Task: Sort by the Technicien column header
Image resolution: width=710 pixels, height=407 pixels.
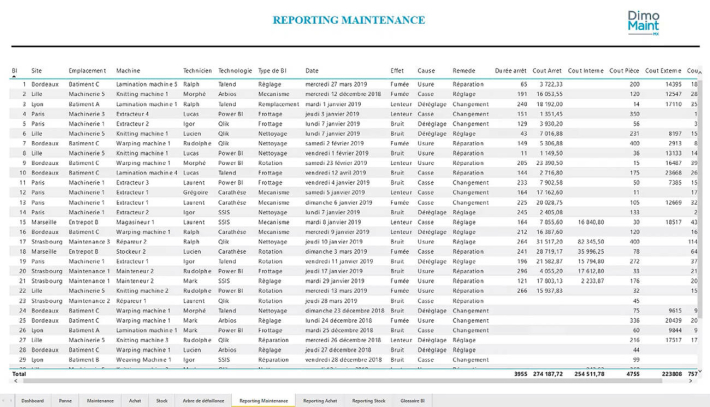Action: 197,71
